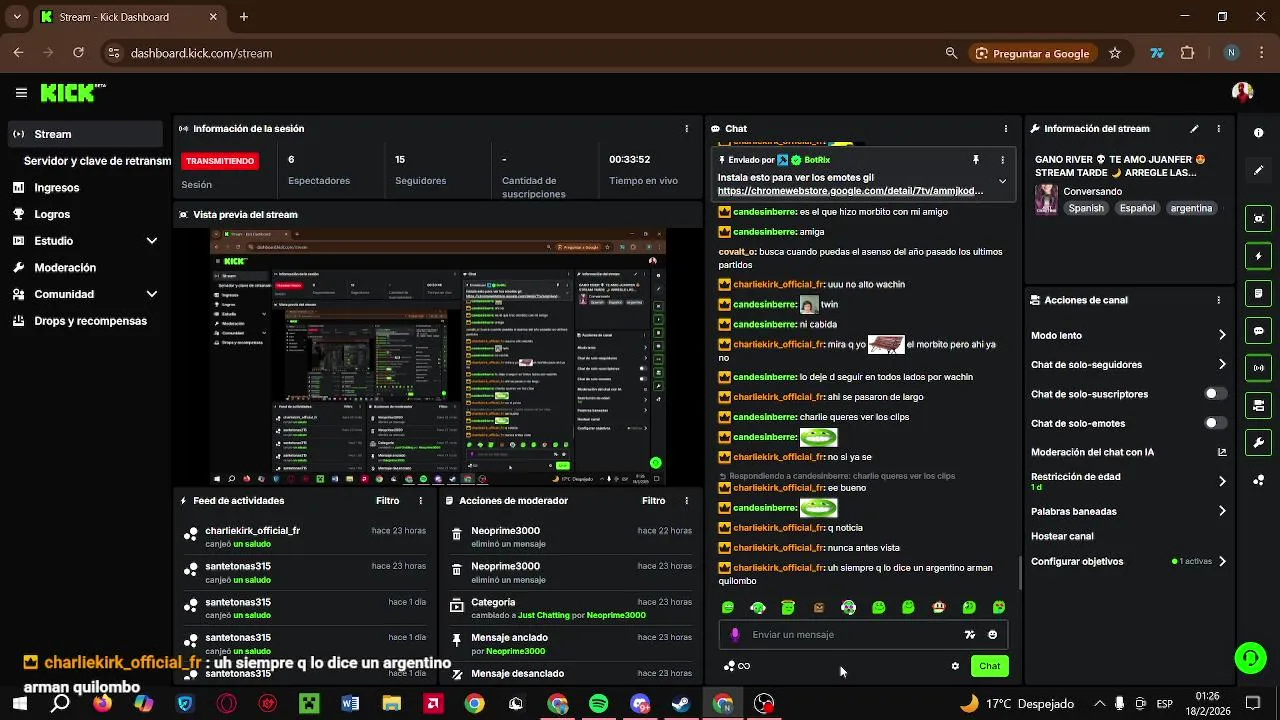Open the emoji picker in message box
Image resolution: width=1280 pixels, height=720 pixels.
click(x=992, y=635)
